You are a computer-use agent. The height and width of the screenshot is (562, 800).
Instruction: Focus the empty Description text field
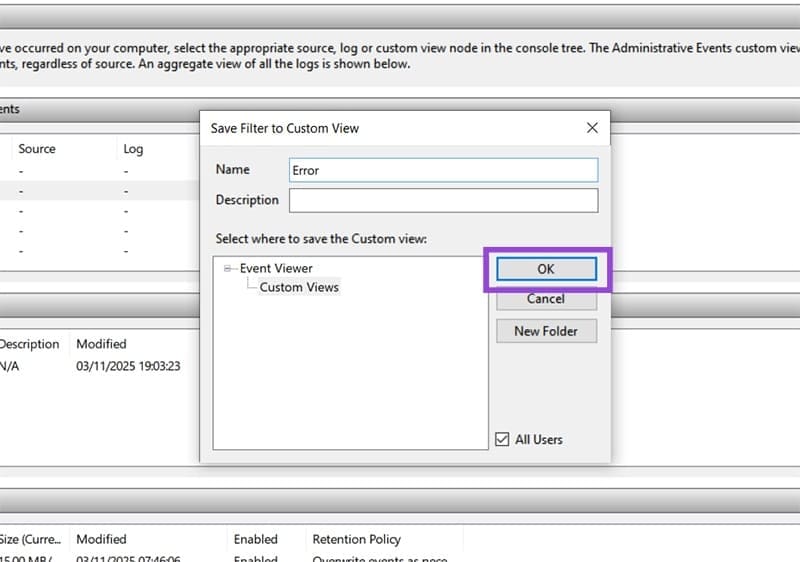pyautogui.click(x=443, y=200)
